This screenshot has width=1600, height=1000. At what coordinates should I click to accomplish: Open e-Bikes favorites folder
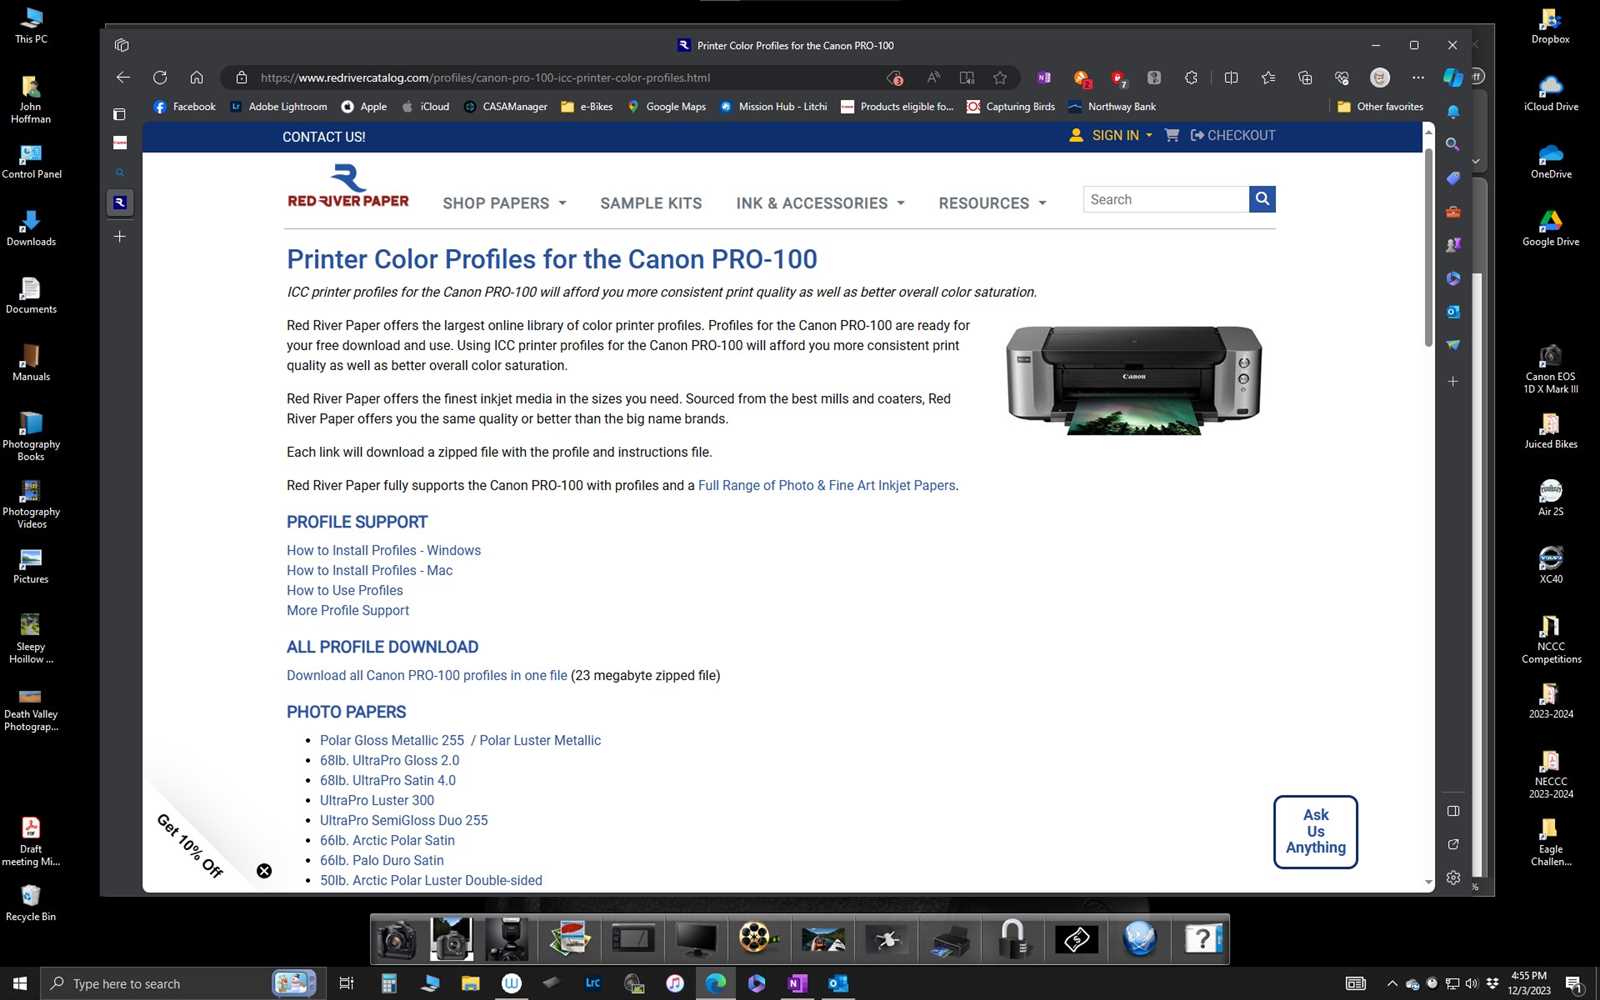click(x=587, y=106)
